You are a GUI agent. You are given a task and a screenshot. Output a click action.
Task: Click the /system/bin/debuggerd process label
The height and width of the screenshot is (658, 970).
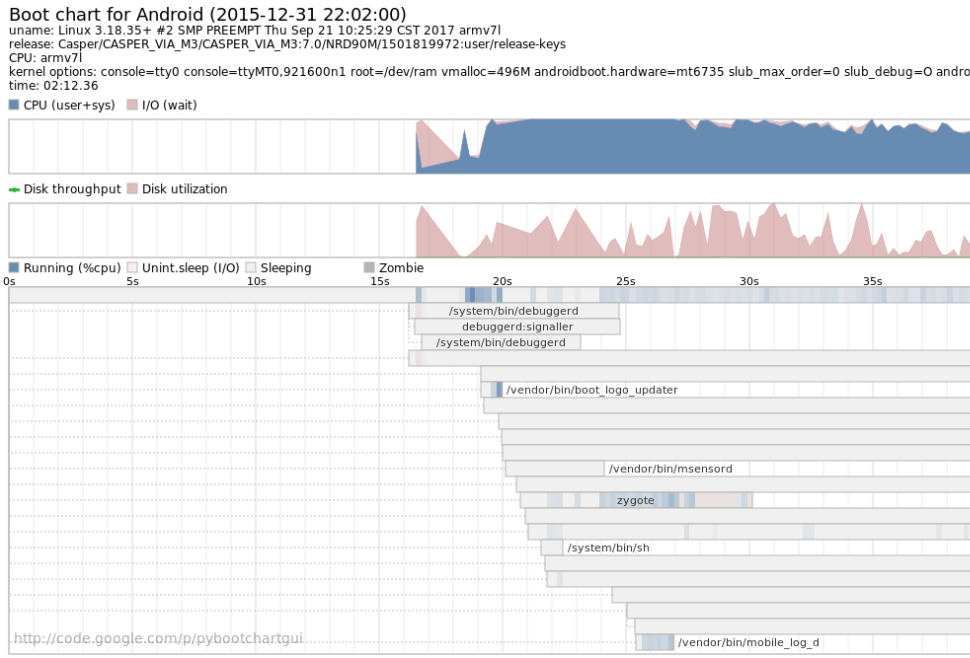pyautogui.click(x=515, y=311)
